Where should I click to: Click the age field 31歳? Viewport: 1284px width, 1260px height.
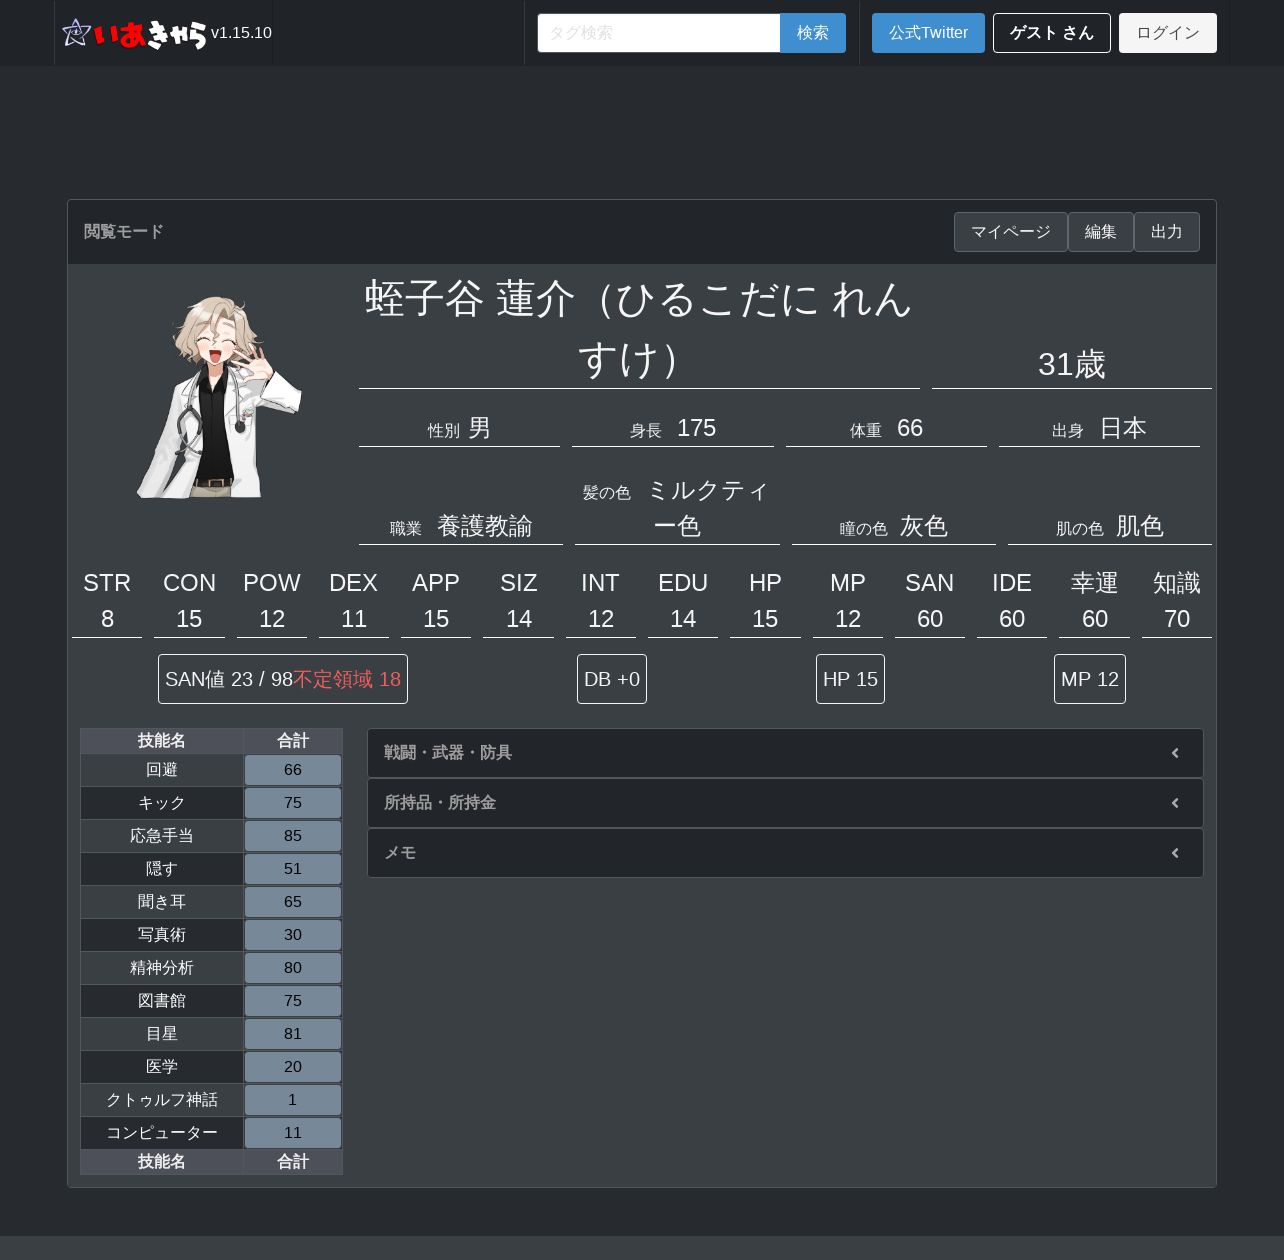[x=1072, y=364]
